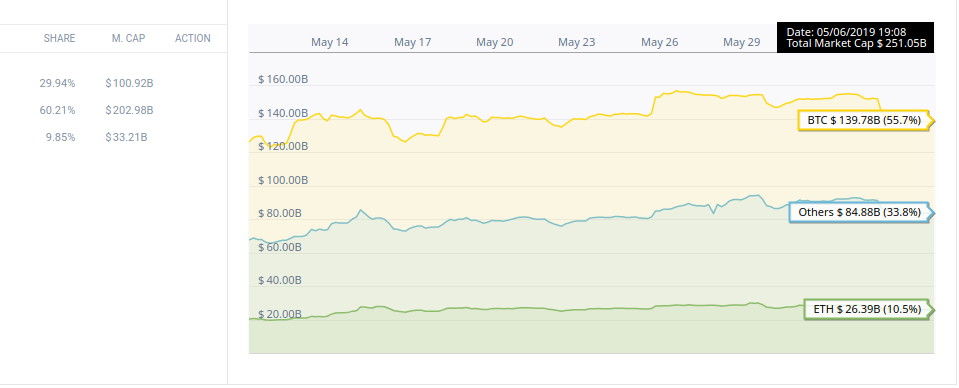Click the Total Market Cap tooltip box

tap(856, 37)
